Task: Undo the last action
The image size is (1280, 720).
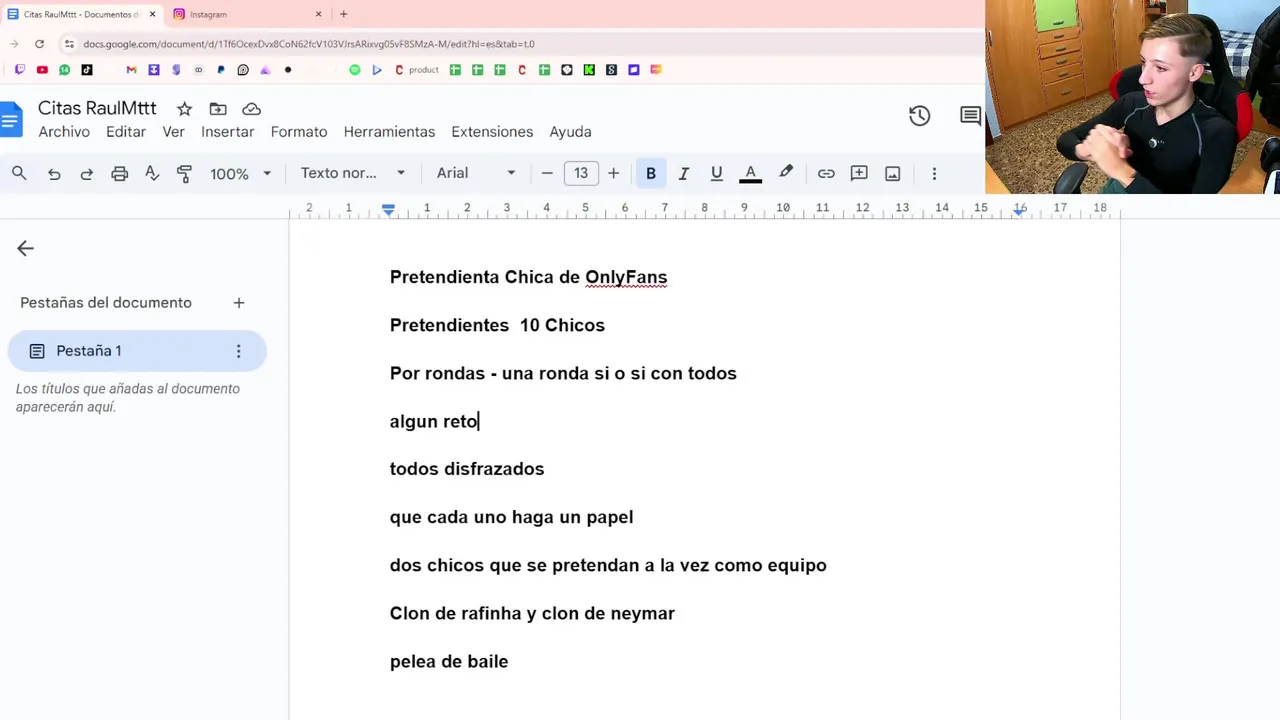Action: [x=54, y=173]
